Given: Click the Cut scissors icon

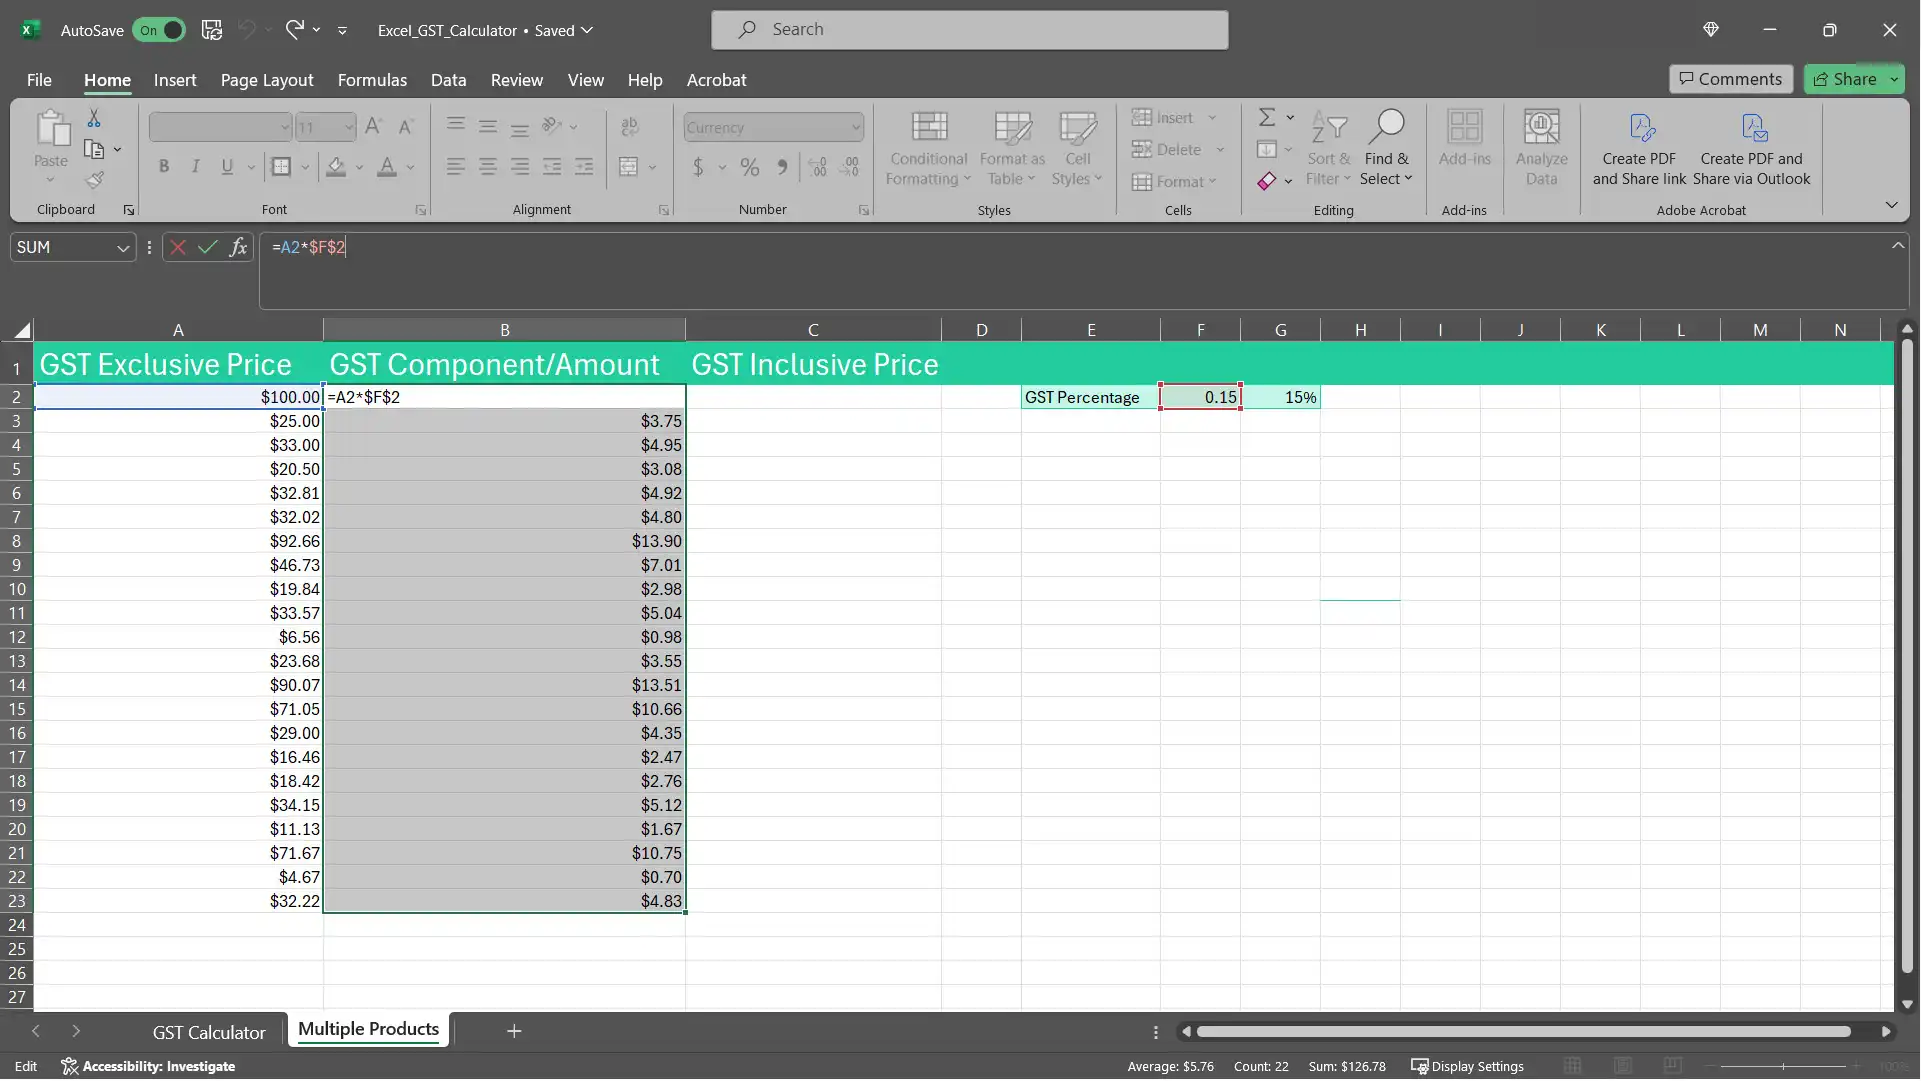Looking at the screenshot, I should point(94,118).
